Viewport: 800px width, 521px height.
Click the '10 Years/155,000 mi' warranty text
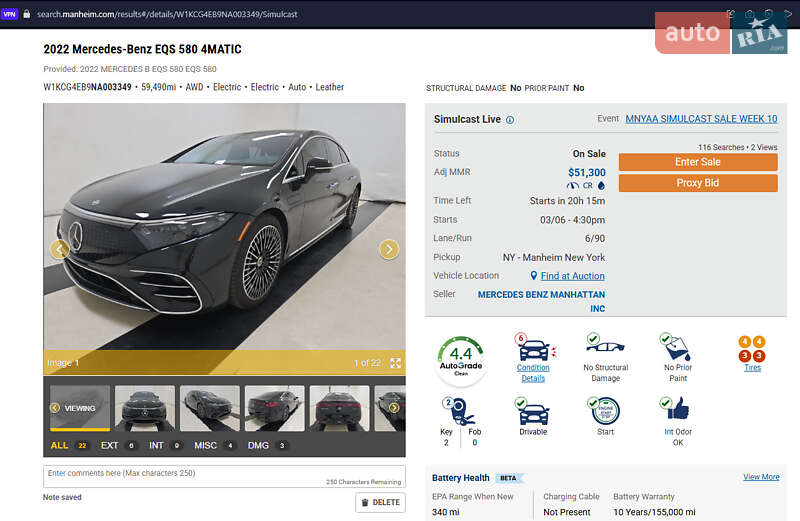pos(654,512)
